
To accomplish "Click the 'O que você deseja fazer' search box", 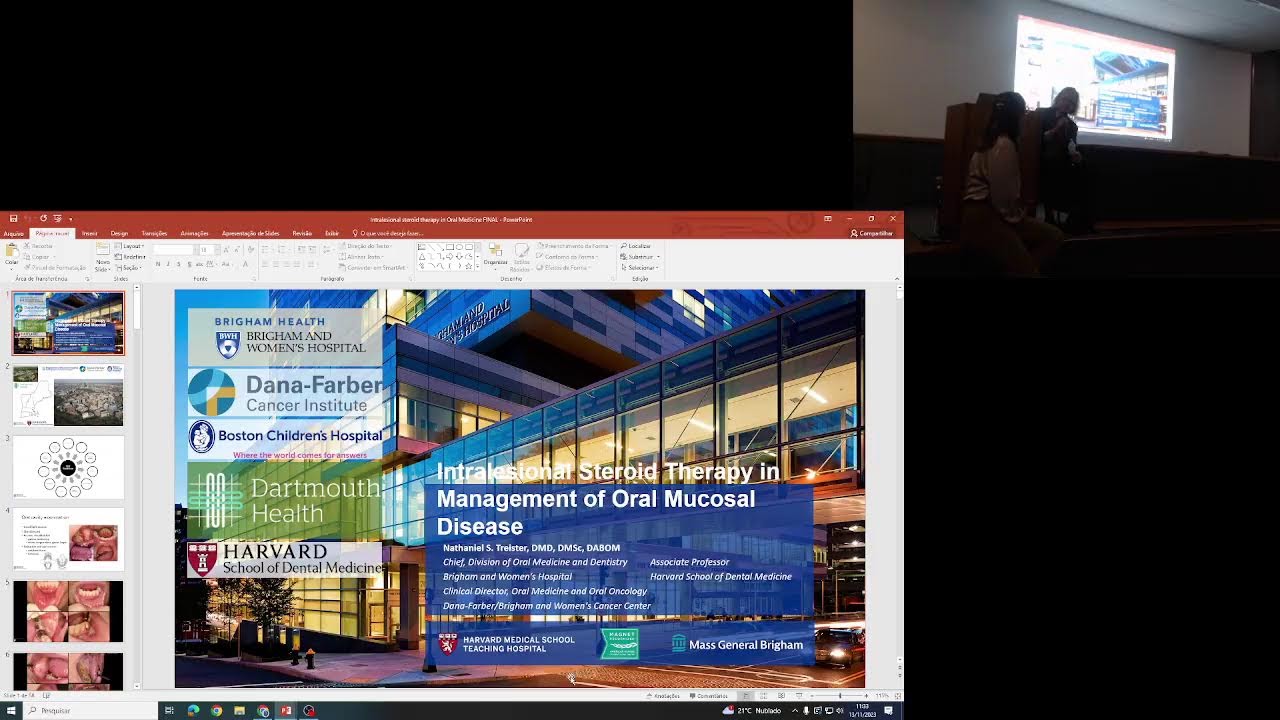I will (388, 233).
